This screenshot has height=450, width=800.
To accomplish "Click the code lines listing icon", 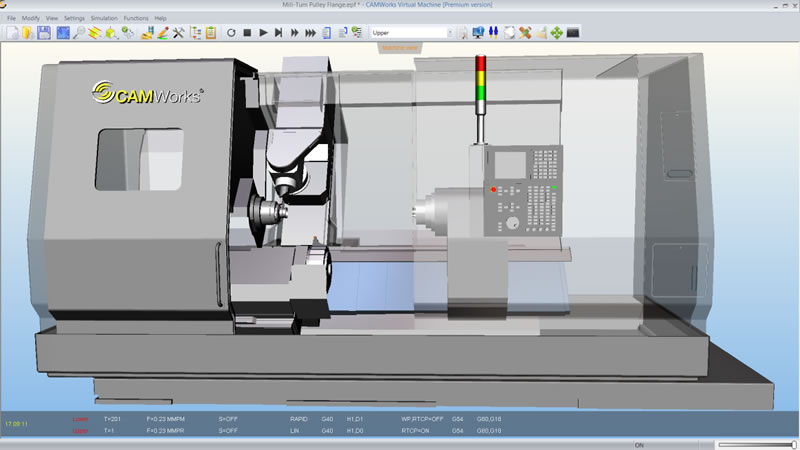I will pos(342,33).
